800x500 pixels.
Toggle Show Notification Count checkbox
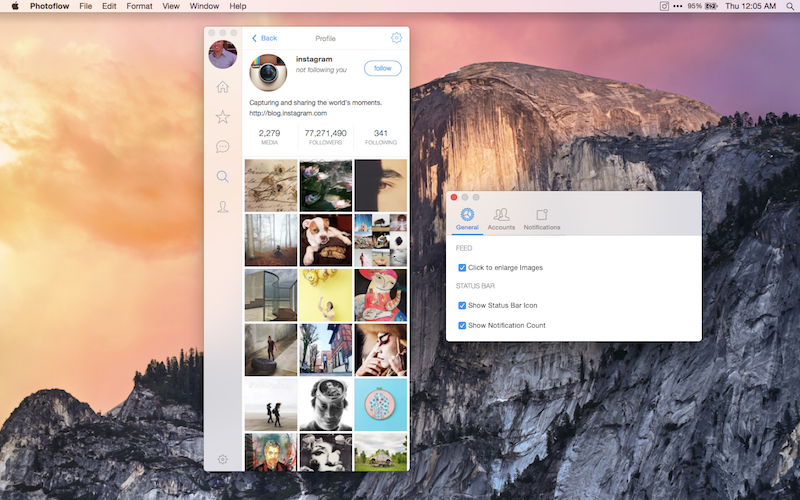pos(462,326)
